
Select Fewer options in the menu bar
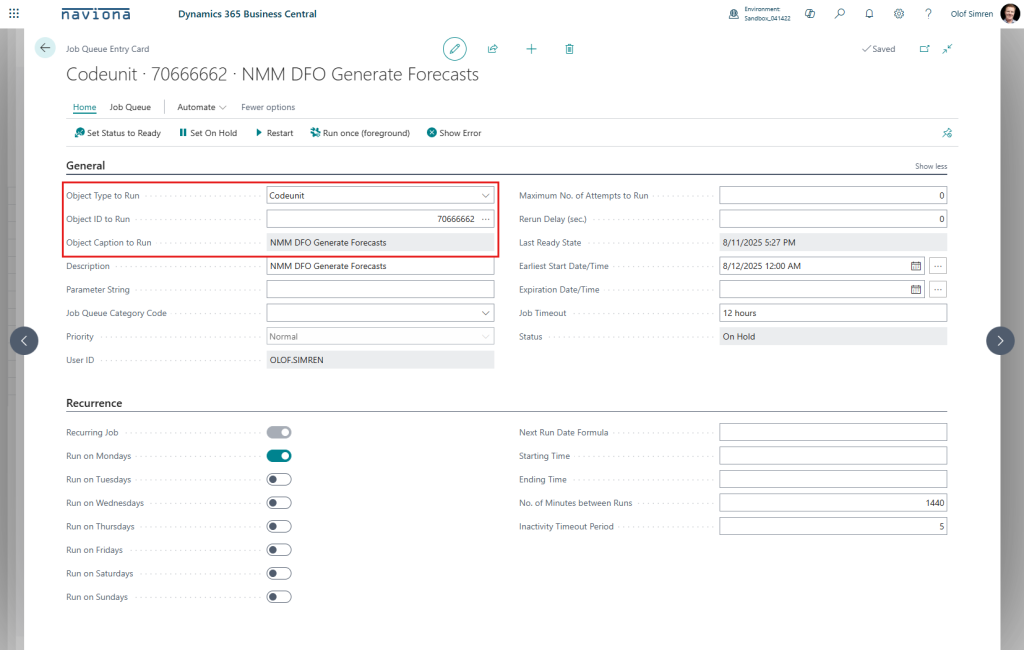(x=268, y=107)
